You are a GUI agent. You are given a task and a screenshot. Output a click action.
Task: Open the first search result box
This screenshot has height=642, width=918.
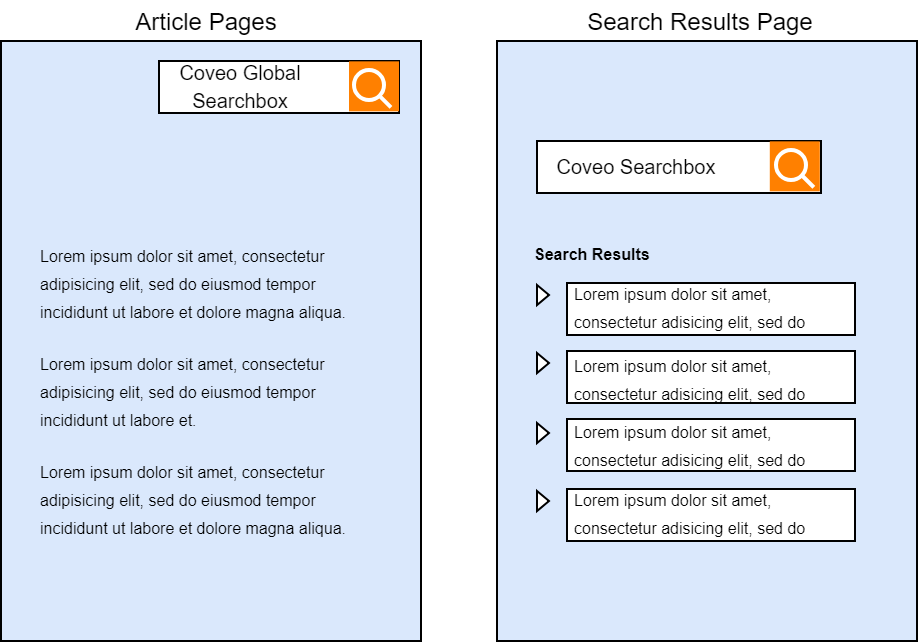point(711,309)
